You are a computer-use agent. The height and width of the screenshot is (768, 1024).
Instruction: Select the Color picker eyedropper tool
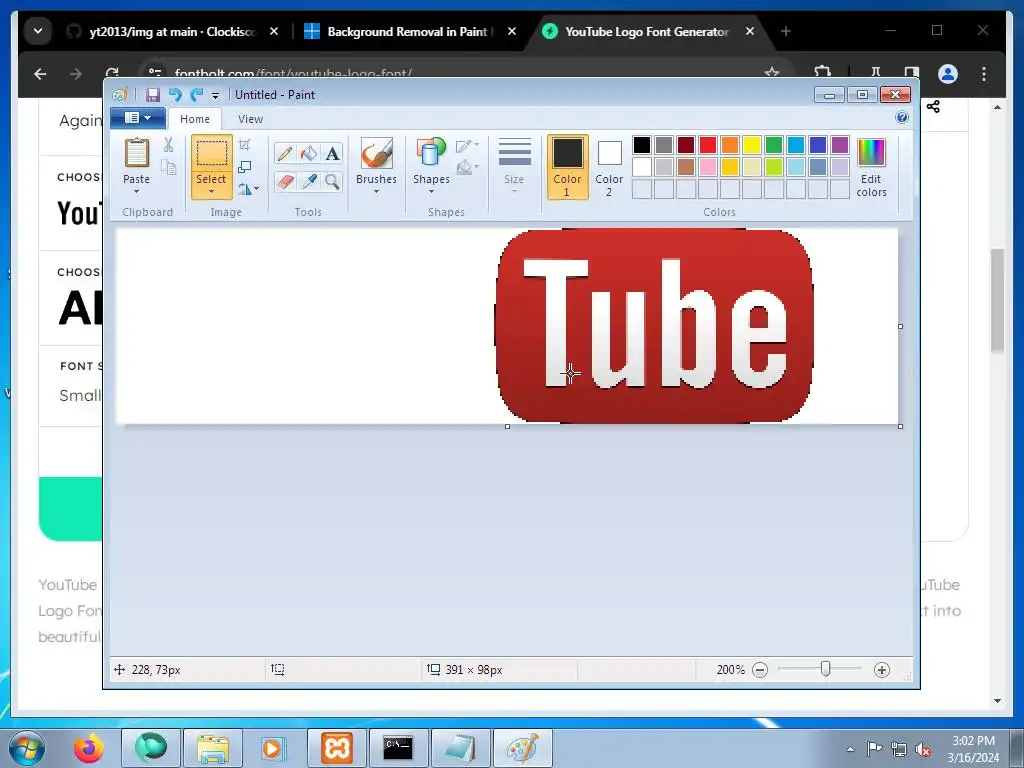(308, 181)
